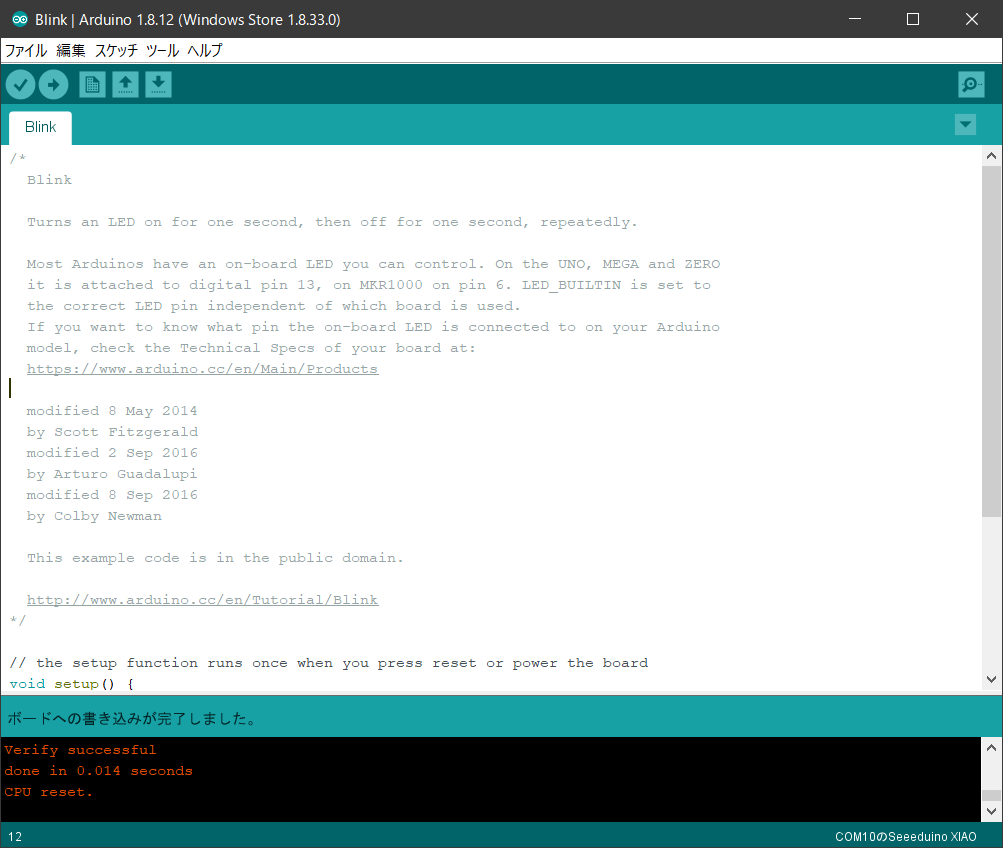Open the 編集 menu
Image resolution: width=1003 pixels, height=848 pixels.
70,51
